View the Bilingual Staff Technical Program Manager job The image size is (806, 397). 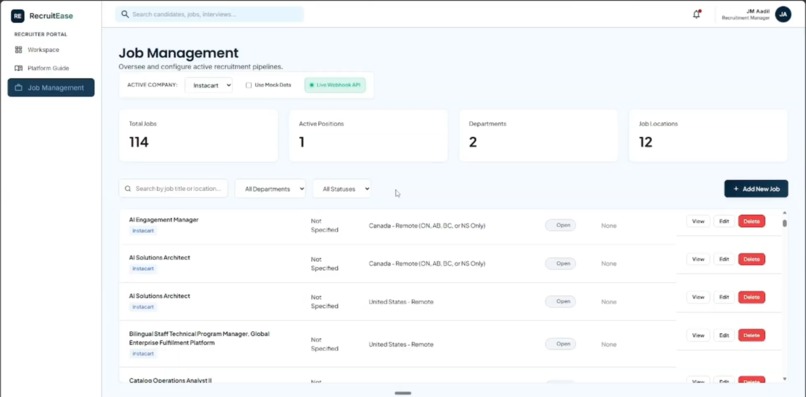(x=698, y=335)
